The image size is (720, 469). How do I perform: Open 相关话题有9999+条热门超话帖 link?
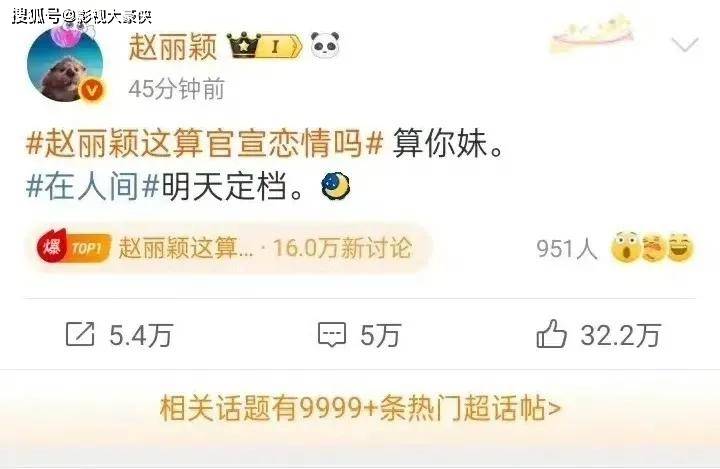pos(360,408)
